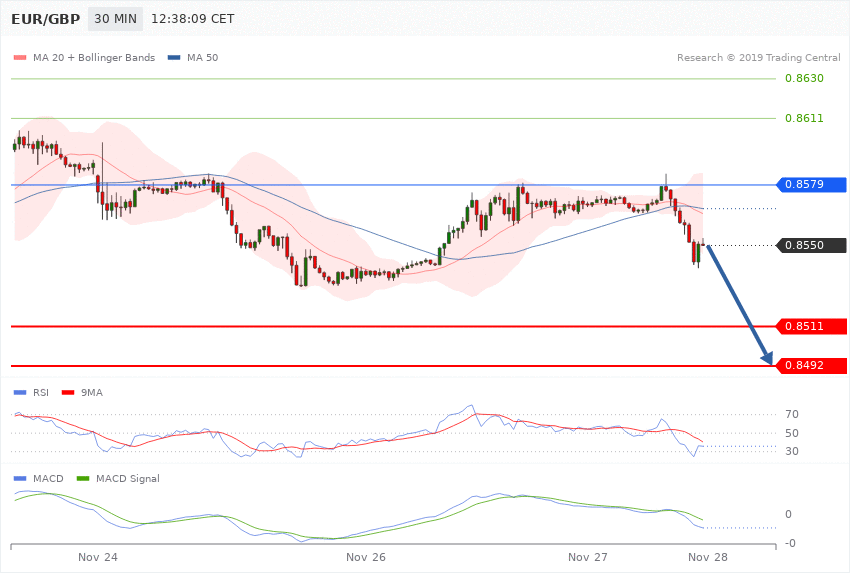Viewport: 850px width, 576px height.
Task: Click the red 0.8492 support price tag
Action: [811, 365]
